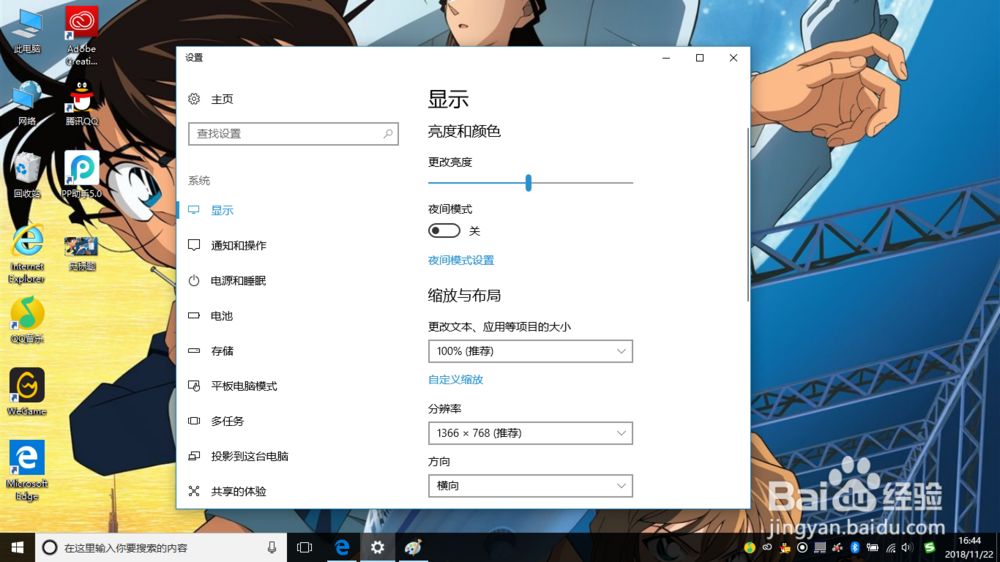The image size is (1000, 562).
Task: Click the 多任务 multitasking icon
Action: (194, 420)
